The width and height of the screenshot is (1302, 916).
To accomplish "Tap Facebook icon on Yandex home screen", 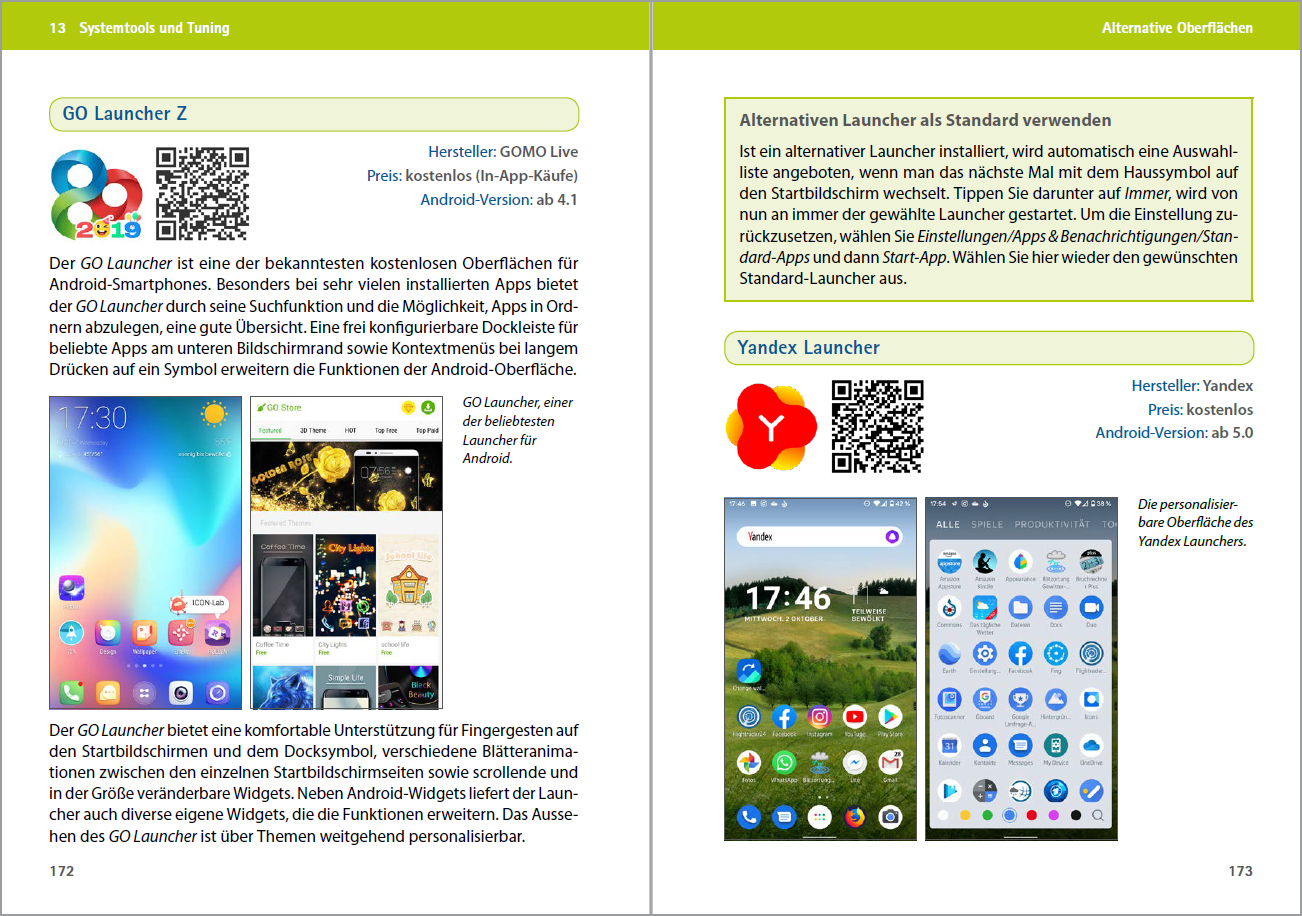I will (784, 717).
